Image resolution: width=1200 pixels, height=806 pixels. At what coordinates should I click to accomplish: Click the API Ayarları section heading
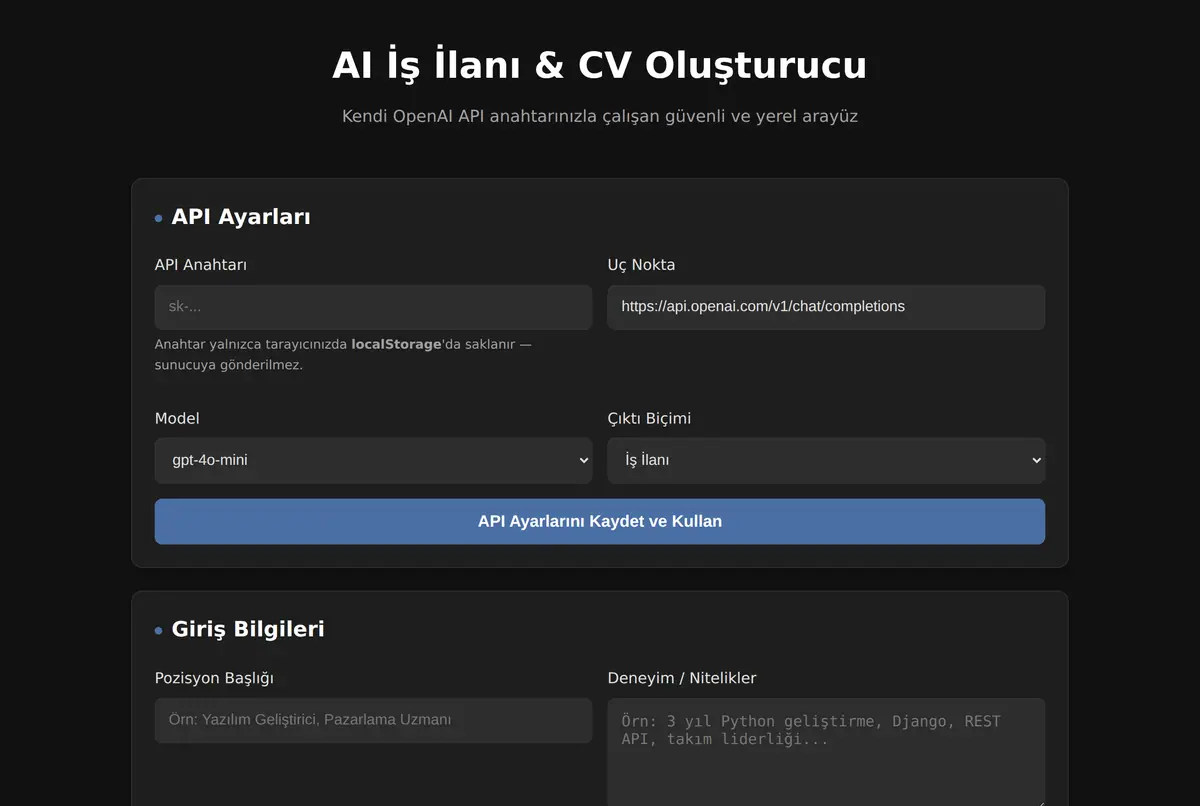241,217
